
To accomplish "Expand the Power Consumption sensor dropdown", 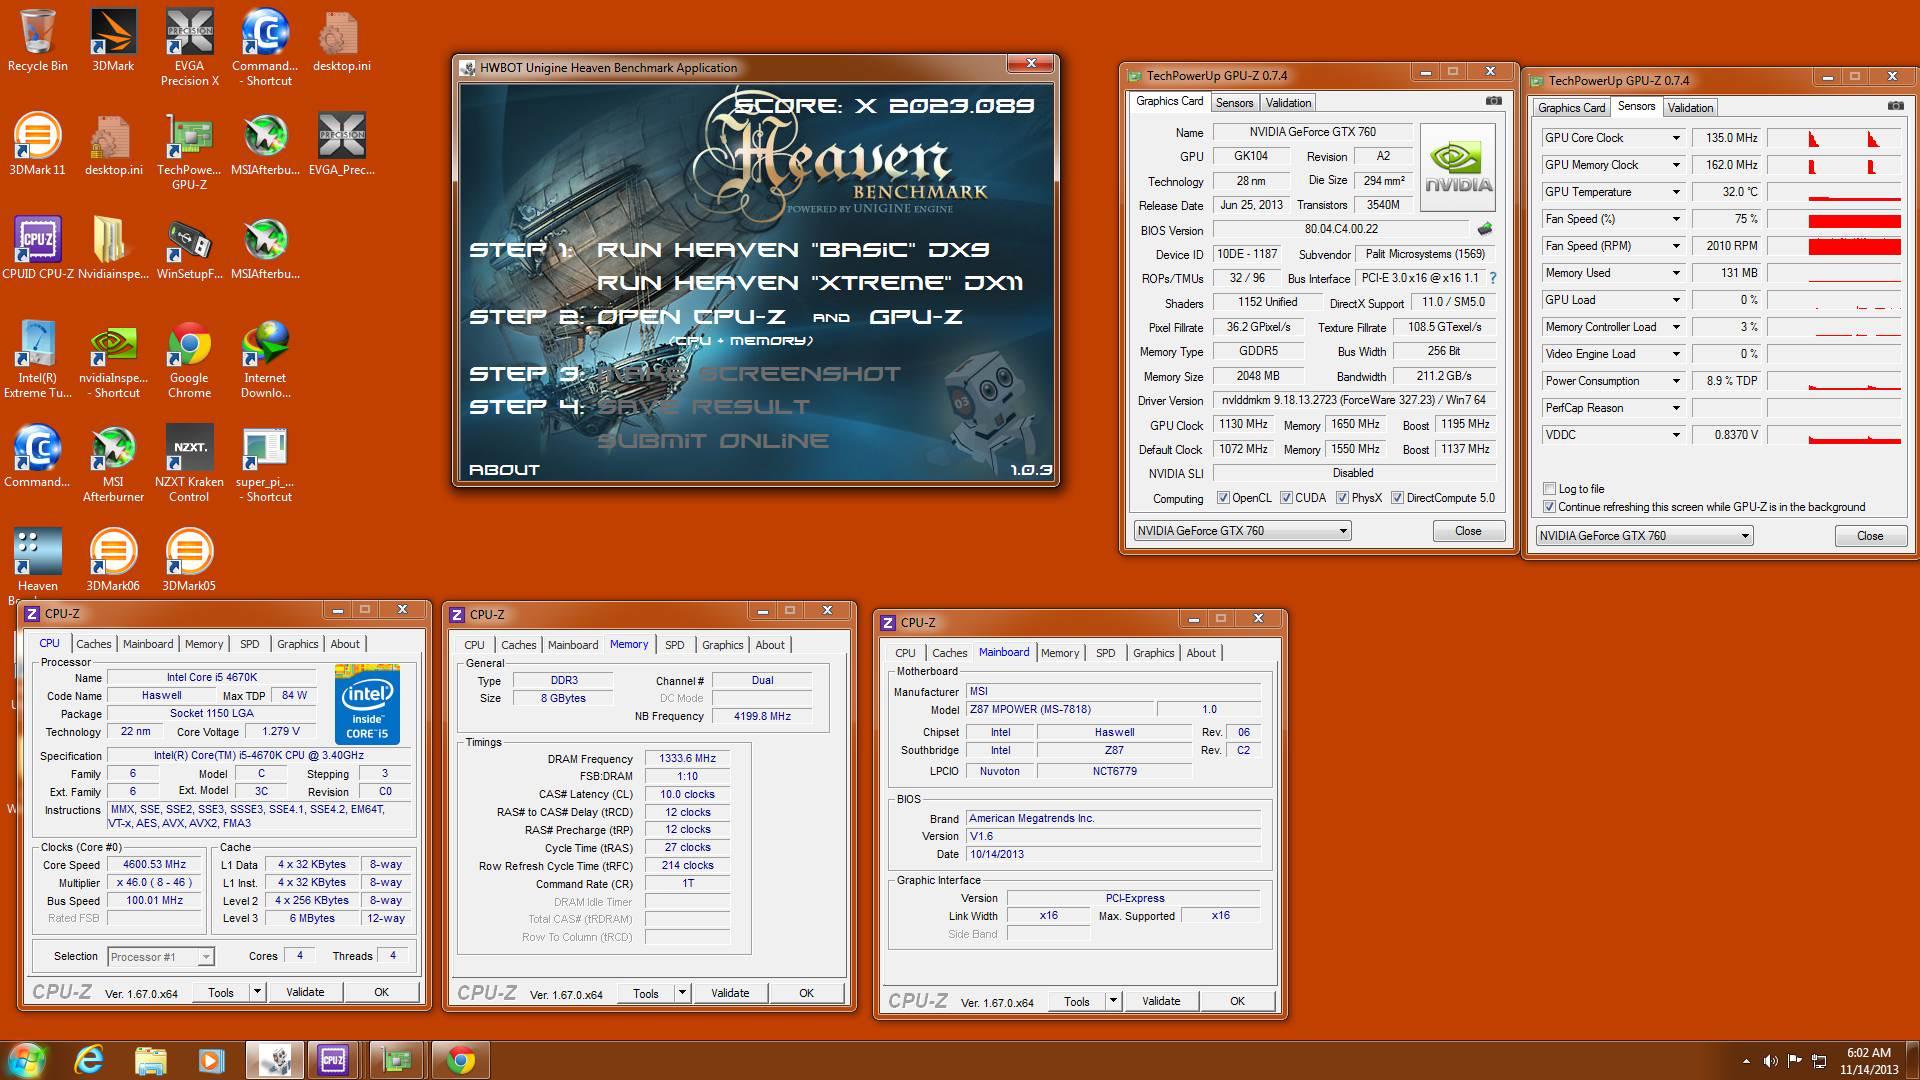I will click(x=1676, y=381).
